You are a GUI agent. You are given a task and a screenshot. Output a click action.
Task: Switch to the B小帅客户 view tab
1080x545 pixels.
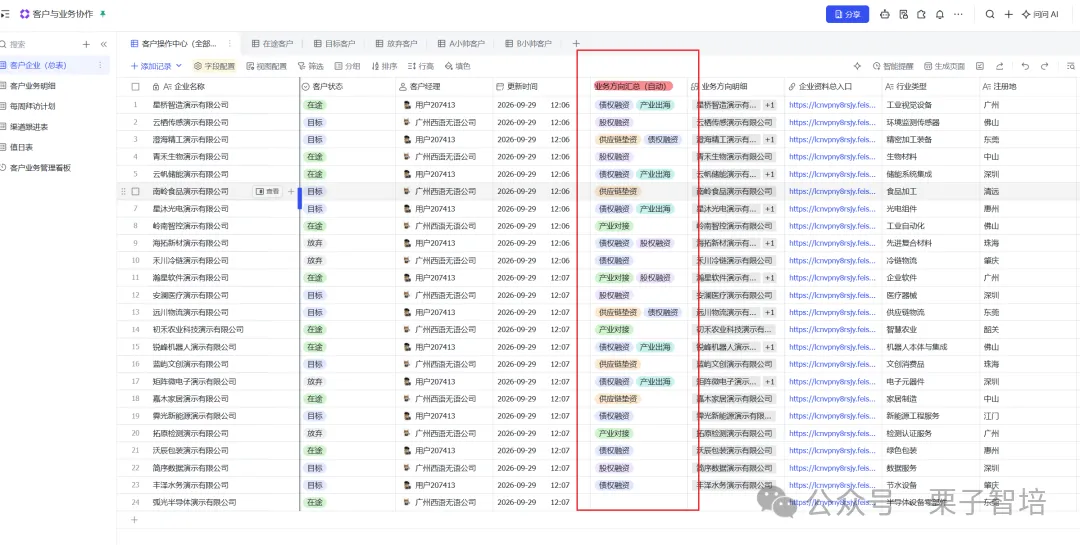coord(528,43)
